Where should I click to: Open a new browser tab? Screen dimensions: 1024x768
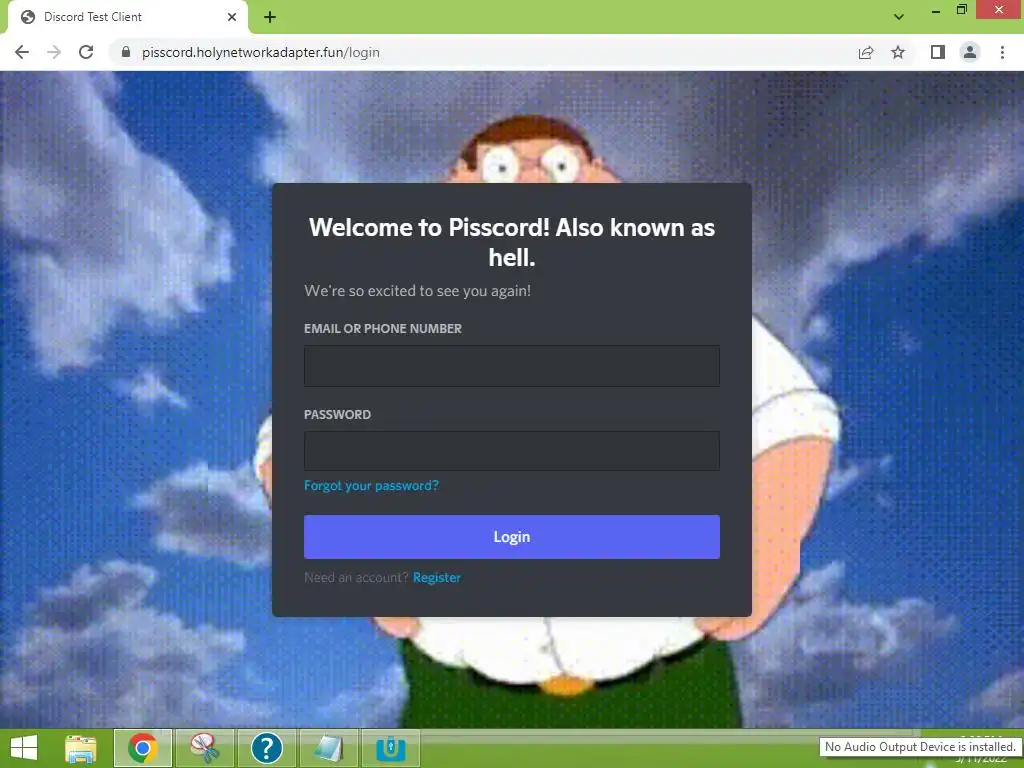tap(270, 17)
